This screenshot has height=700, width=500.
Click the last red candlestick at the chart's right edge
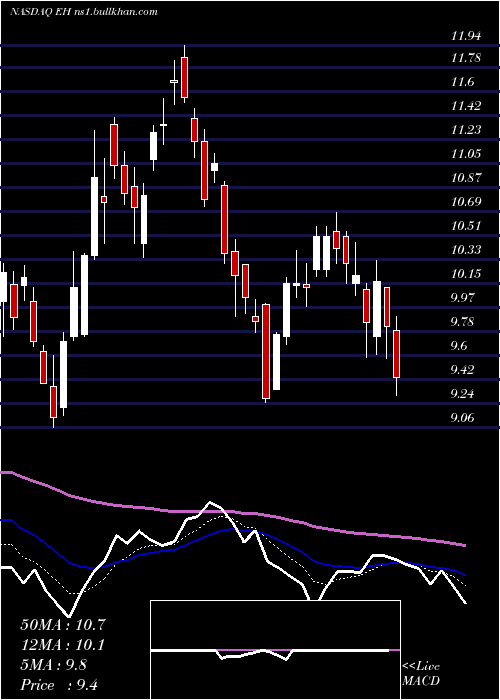point(396,354)
